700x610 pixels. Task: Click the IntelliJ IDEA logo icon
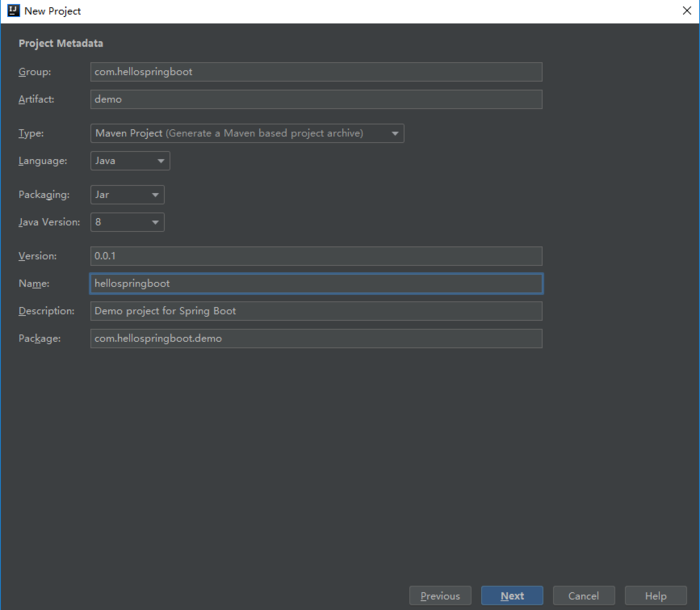click(12, 11)
